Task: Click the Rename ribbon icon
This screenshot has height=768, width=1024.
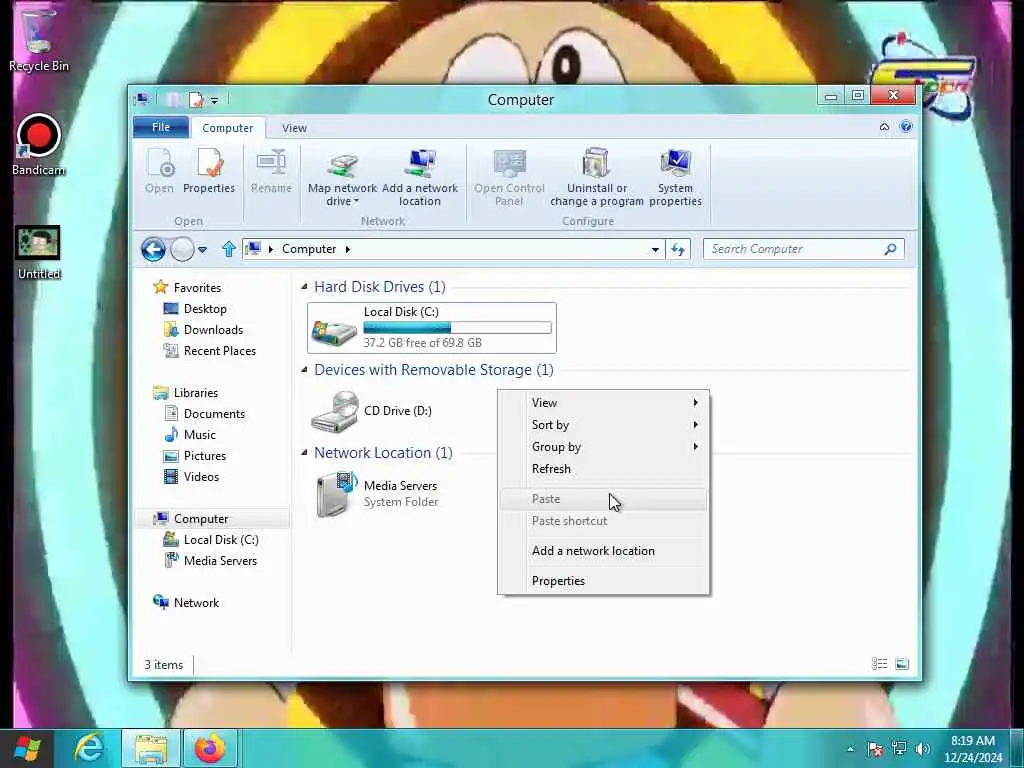Action: (272, 163)
